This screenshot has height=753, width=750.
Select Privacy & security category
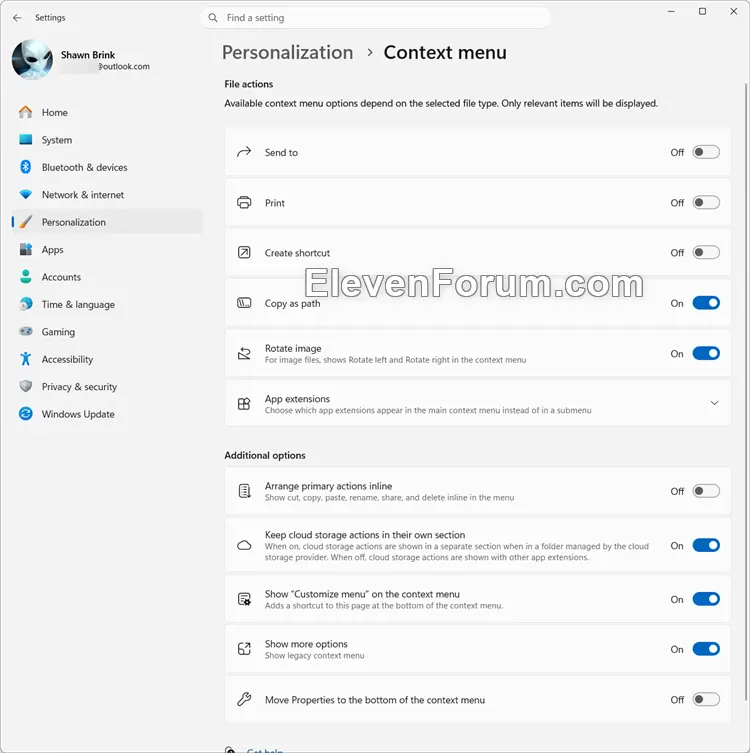click(x=108, y=386)
